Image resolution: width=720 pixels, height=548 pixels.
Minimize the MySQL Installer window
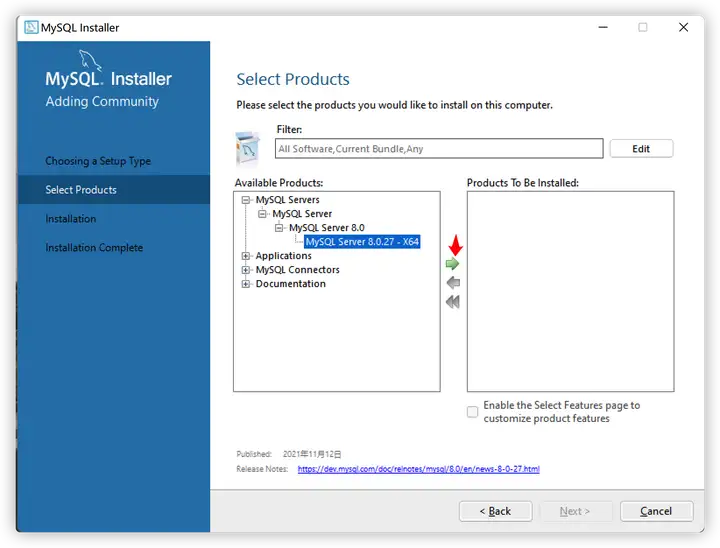(603, 28)
